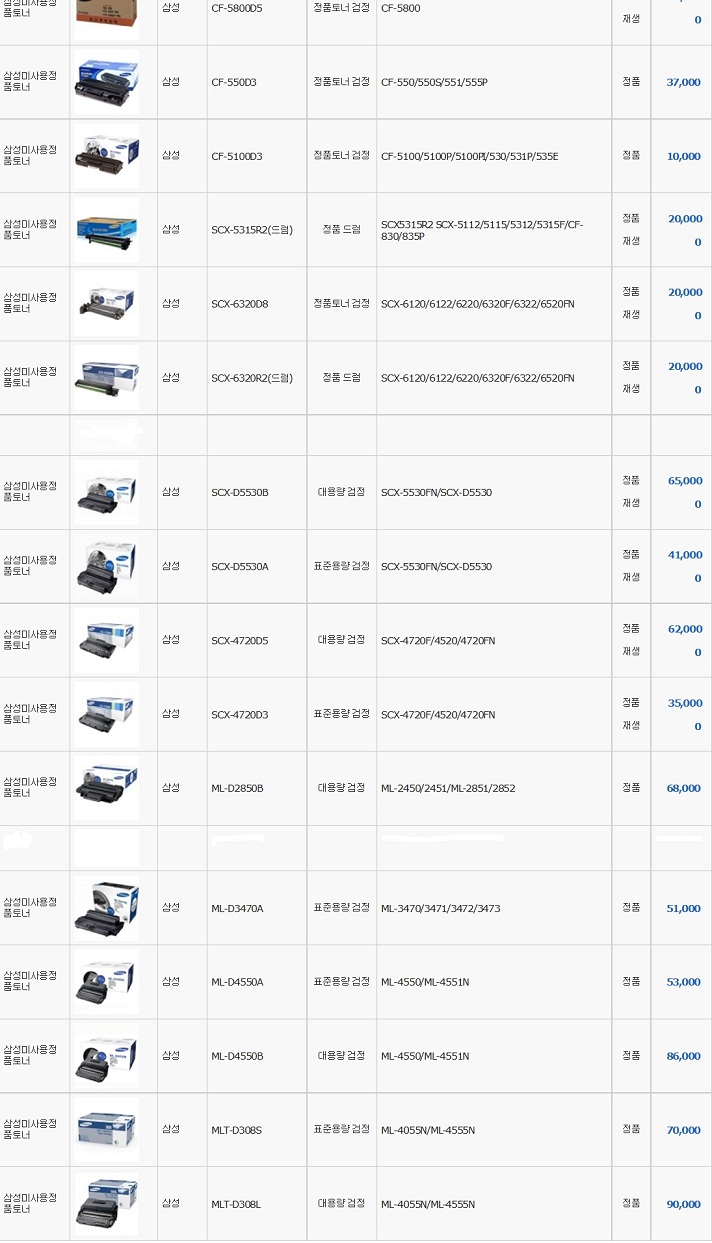Image resolution: width=712 pixels, height=1243 pixels.
Task: Click the 68,000 price for ML-D2850B
Action: coord(683,789)
